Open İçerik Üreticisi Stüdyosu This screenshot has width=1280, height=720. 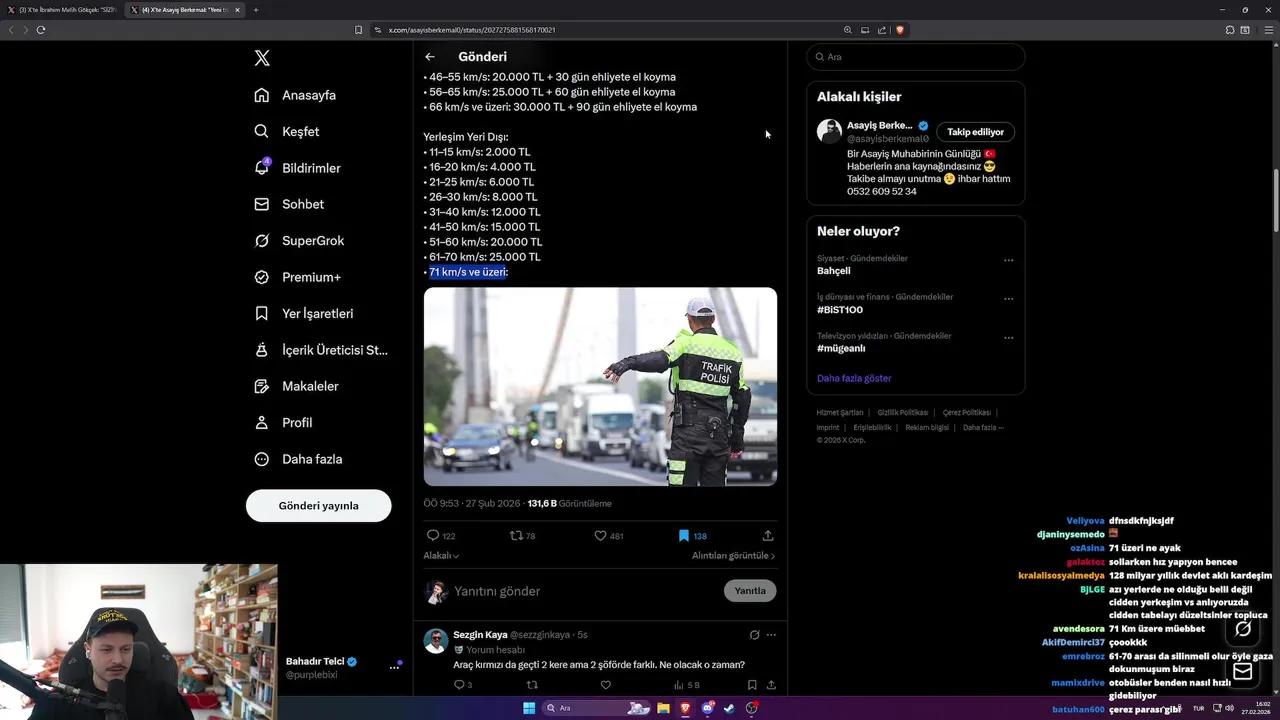(x=321, y=350)
